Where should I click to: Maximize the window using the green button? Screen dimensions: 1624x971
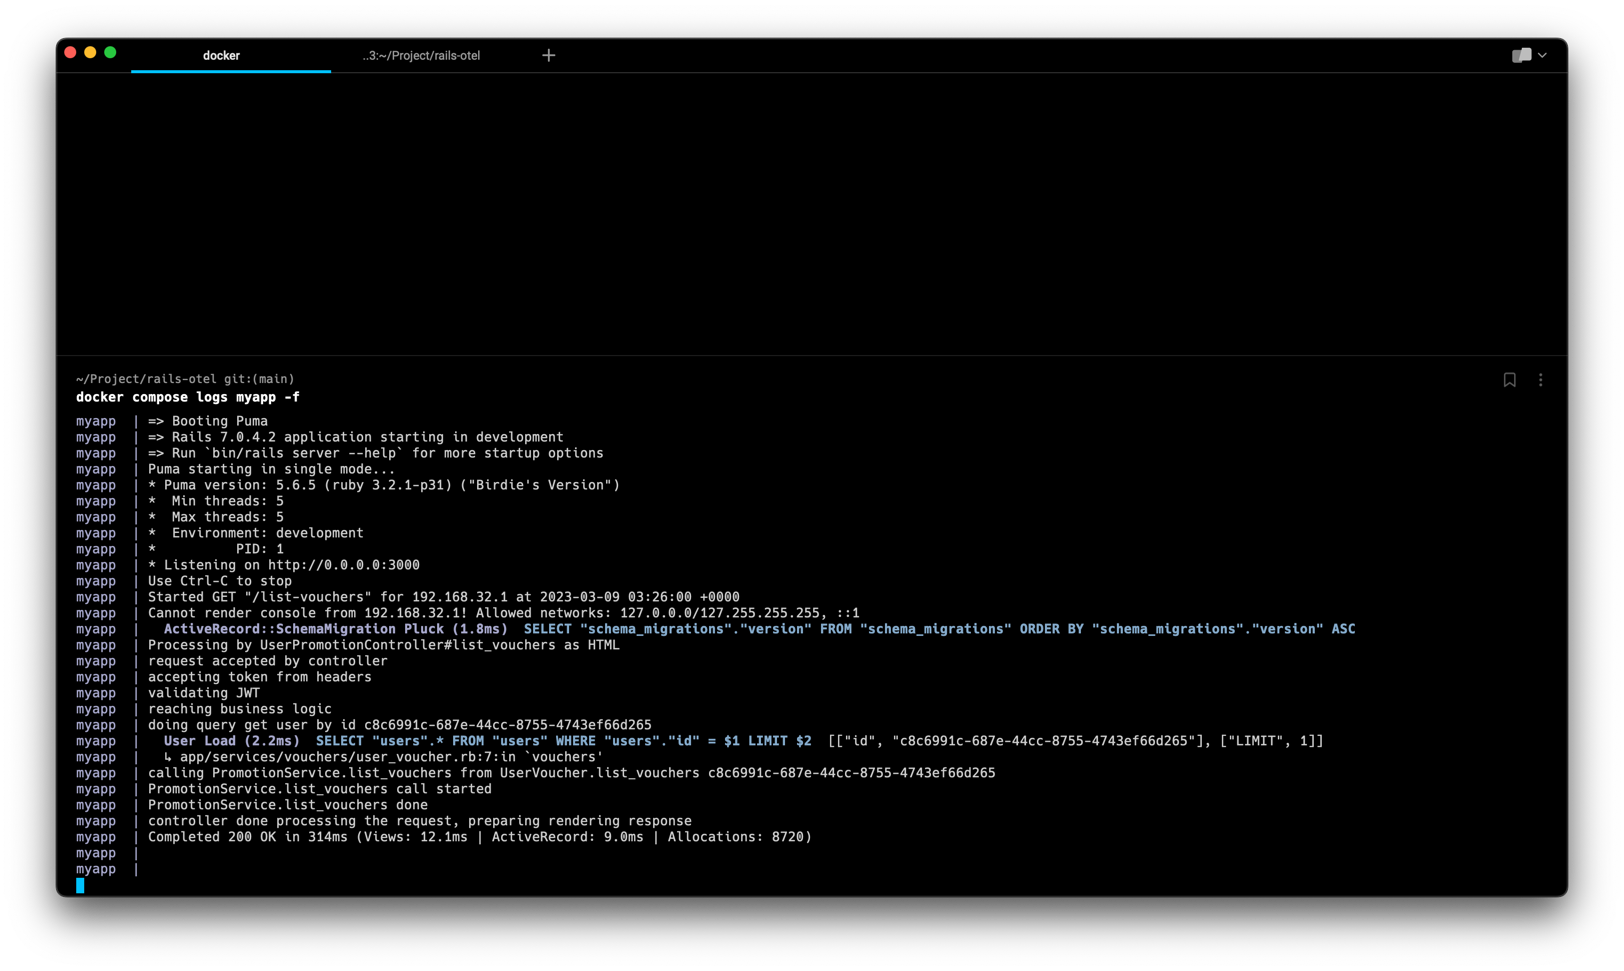coord(110,53)
